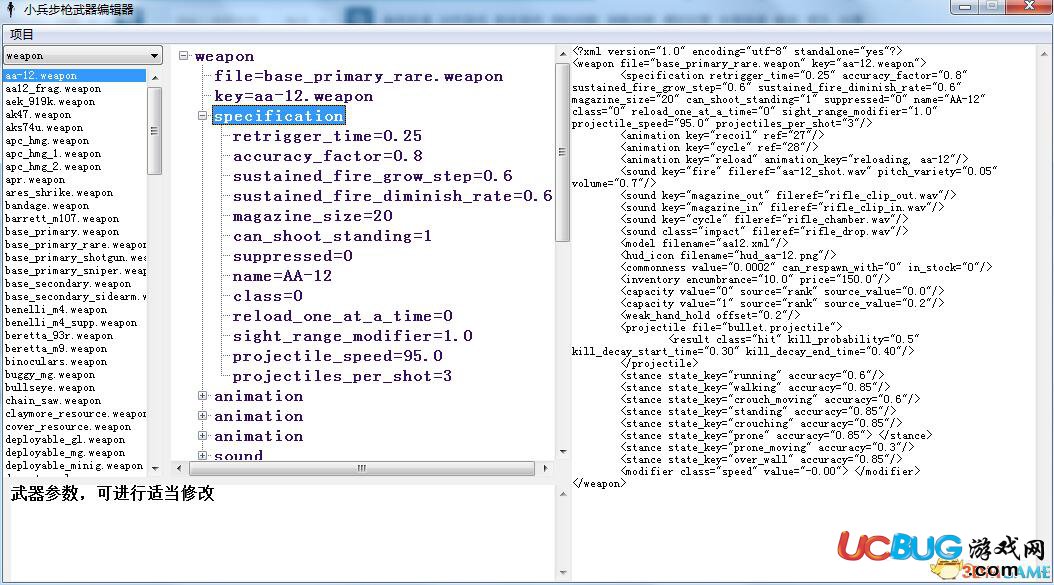Select deployable_mg.weapon in the list

point(65,453)
